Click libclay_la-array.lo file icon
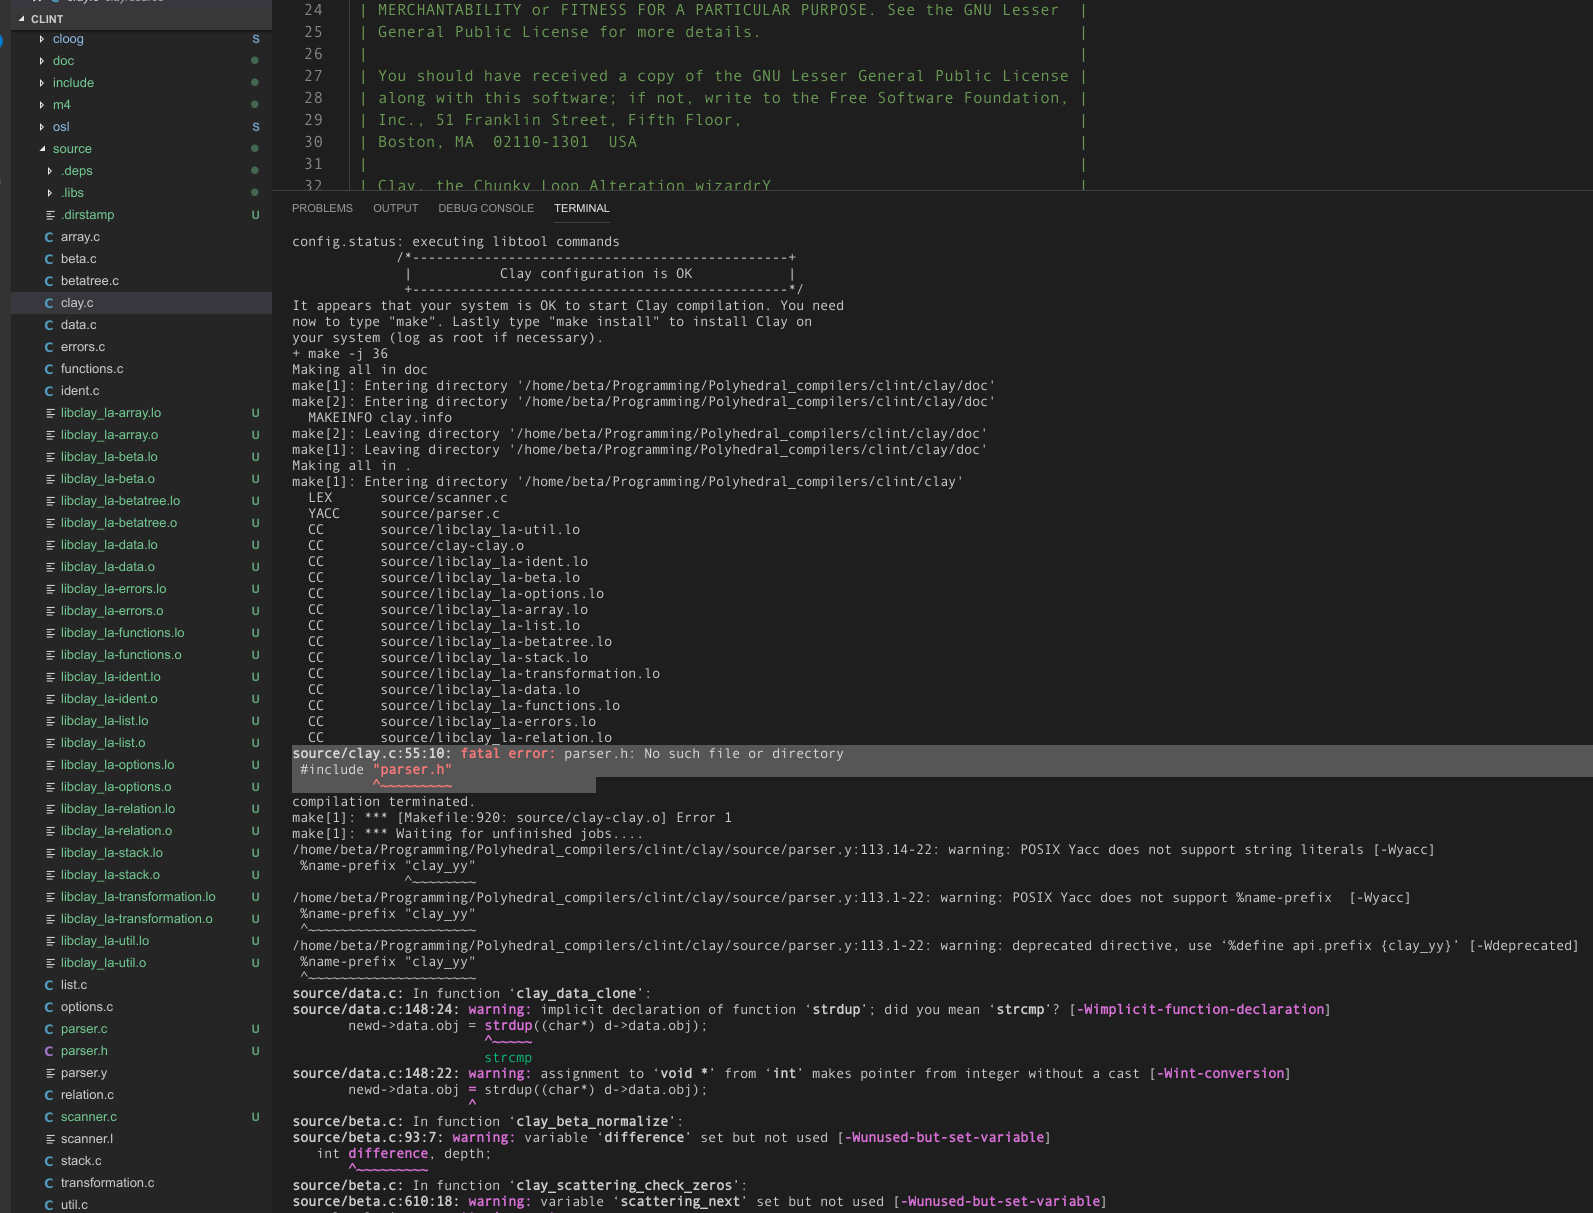Viewport: 1593px width, 1213px height. tap(50, 413)
